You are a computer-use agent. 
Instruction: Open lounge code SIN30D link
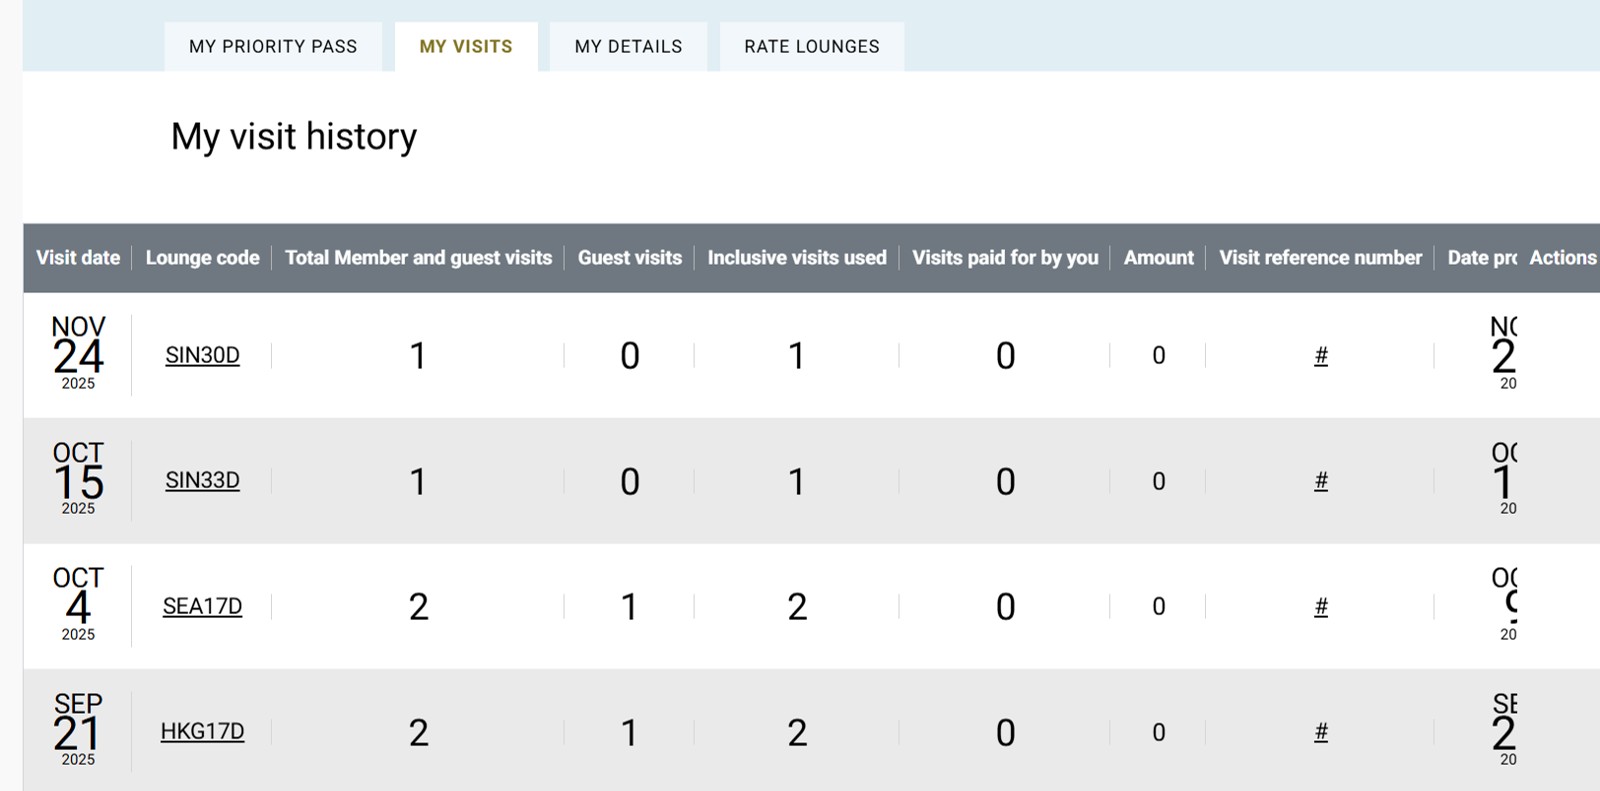click(202, 355)
